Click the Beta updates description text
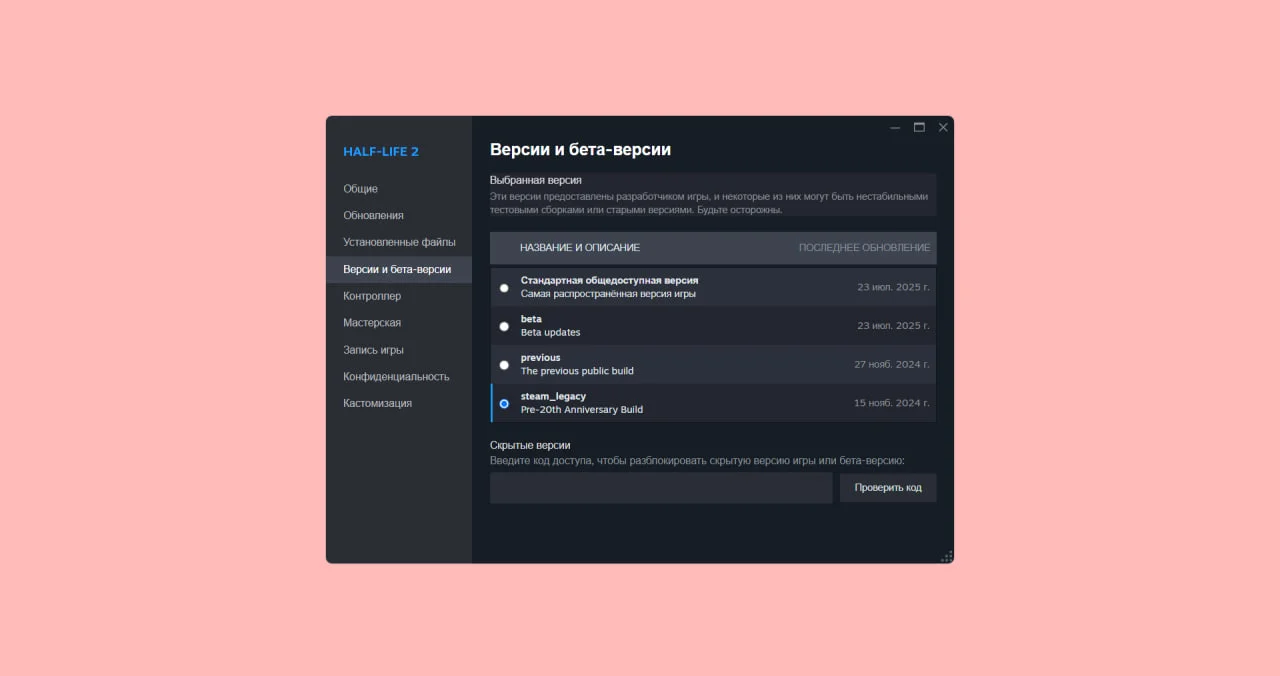The height and width of the screenshot is (676, 1280). pyautogui.click(x=550, y=332)
